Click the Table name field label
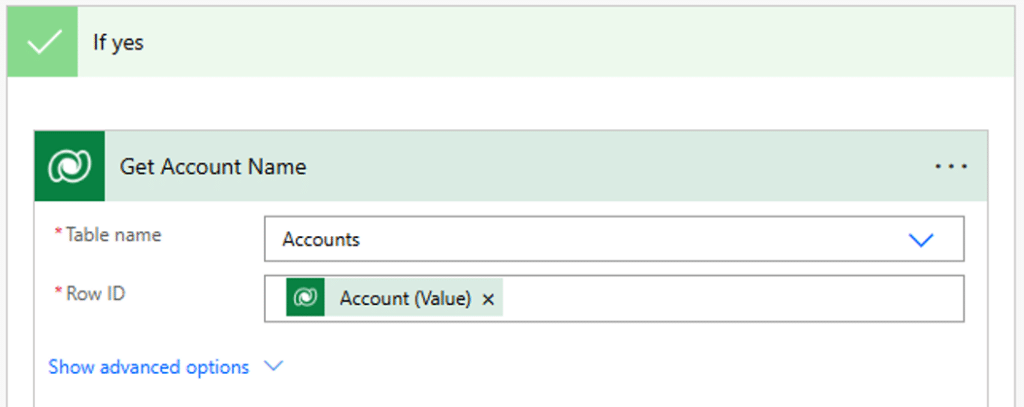The height and width of the screenshot is (407, 1024). [113, 235]
